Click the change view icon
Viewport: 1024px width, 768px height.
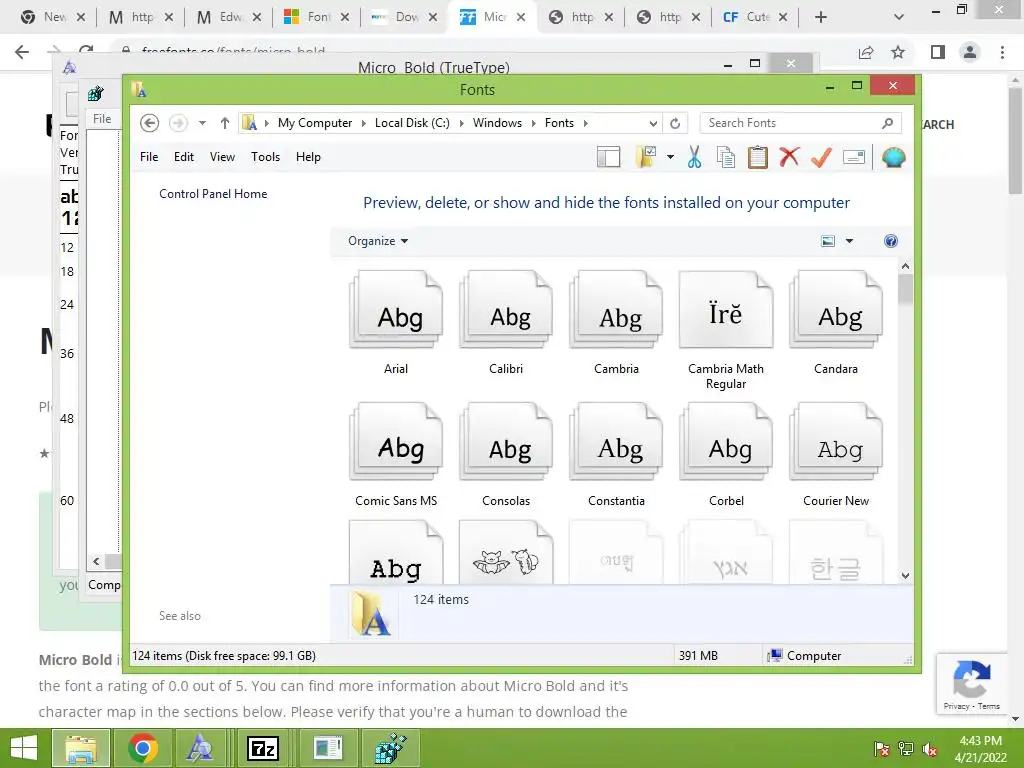pyautogui.click(x=827, y=241)
